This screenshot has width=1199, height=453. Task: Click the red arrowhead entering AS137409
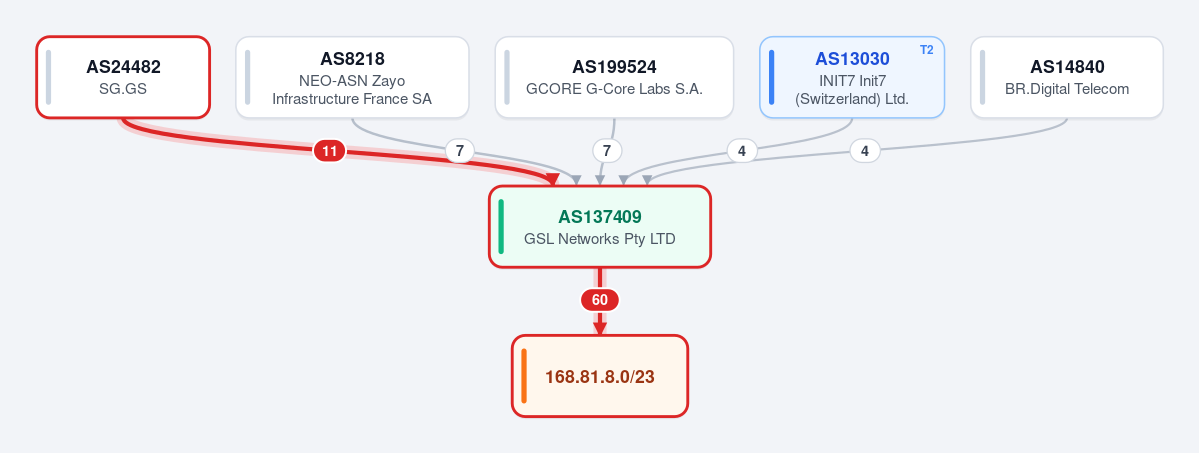551,180
